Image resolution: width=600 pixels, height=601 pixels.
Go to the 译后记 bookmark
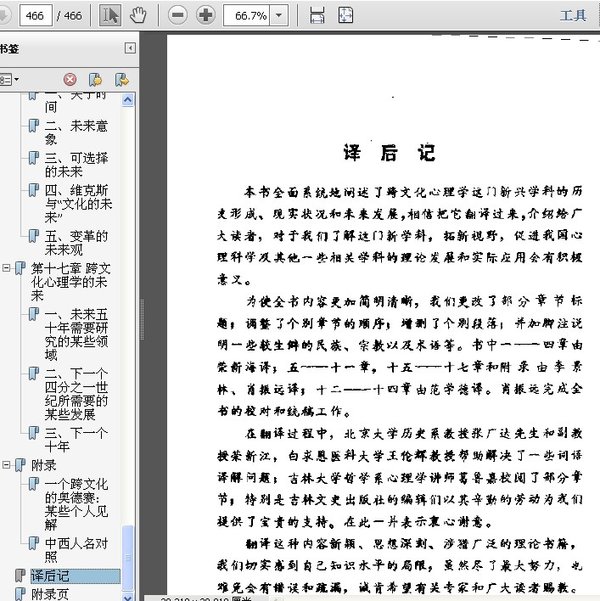[48, 576]
